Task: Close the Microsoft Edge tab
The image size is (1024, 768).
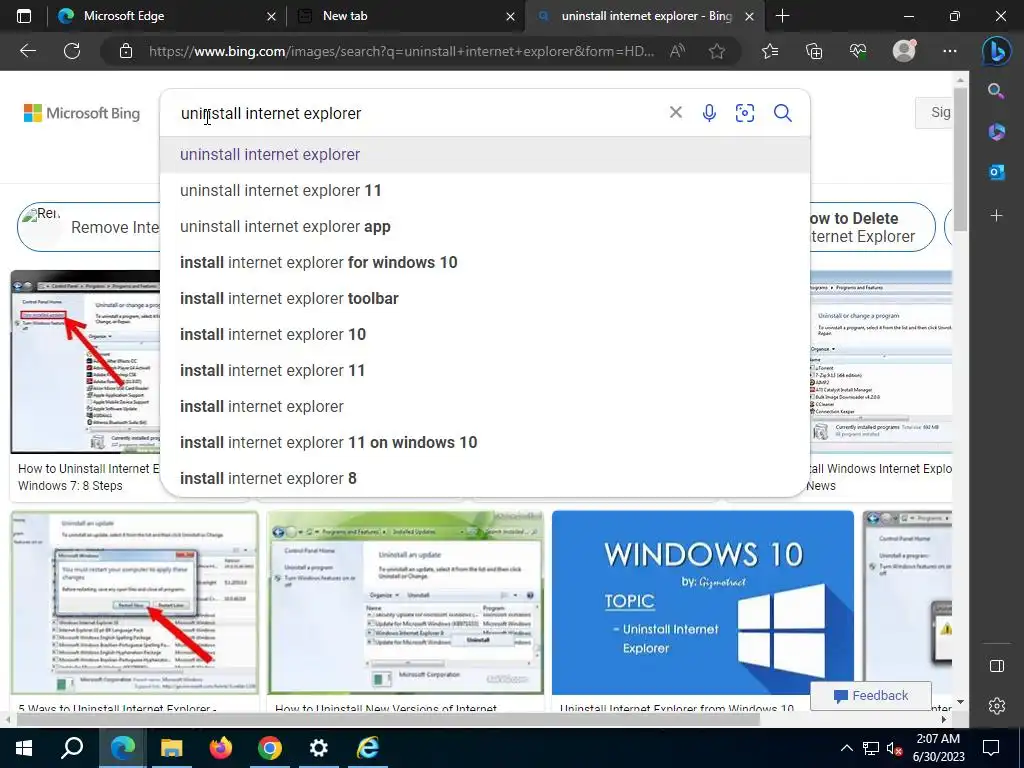Action: click(x=272, y=16)
